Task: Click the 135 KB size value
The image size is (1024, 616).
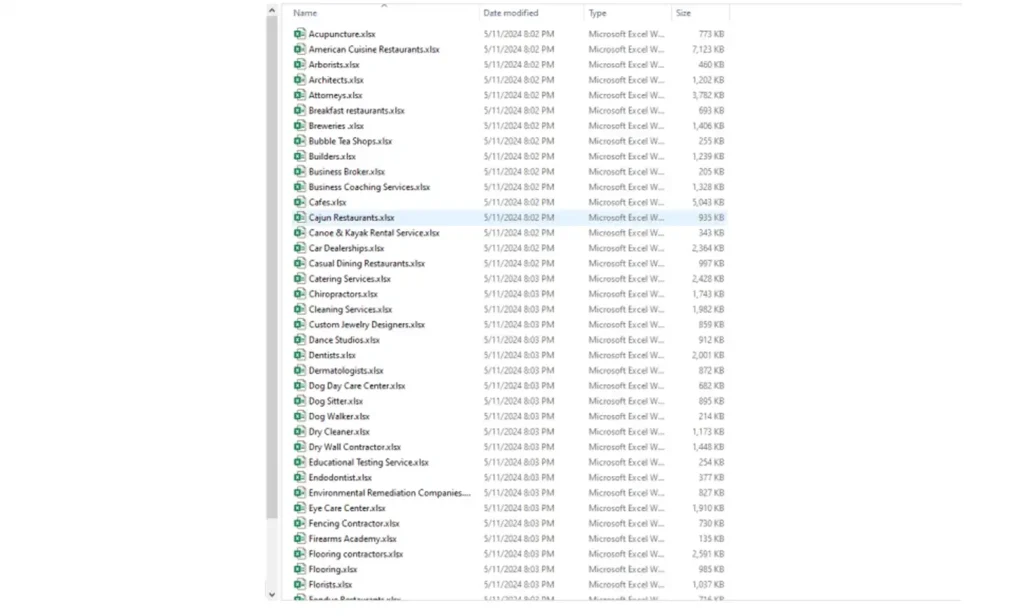Action: pos(711,538)
